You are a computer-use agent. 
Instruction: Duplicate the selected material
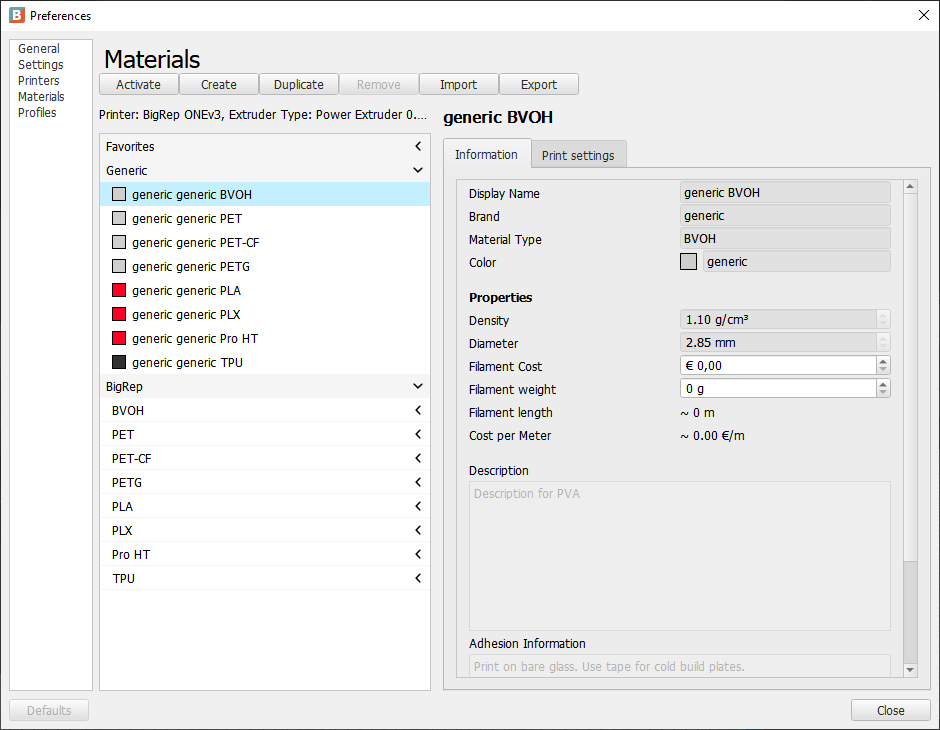(299, 85)
